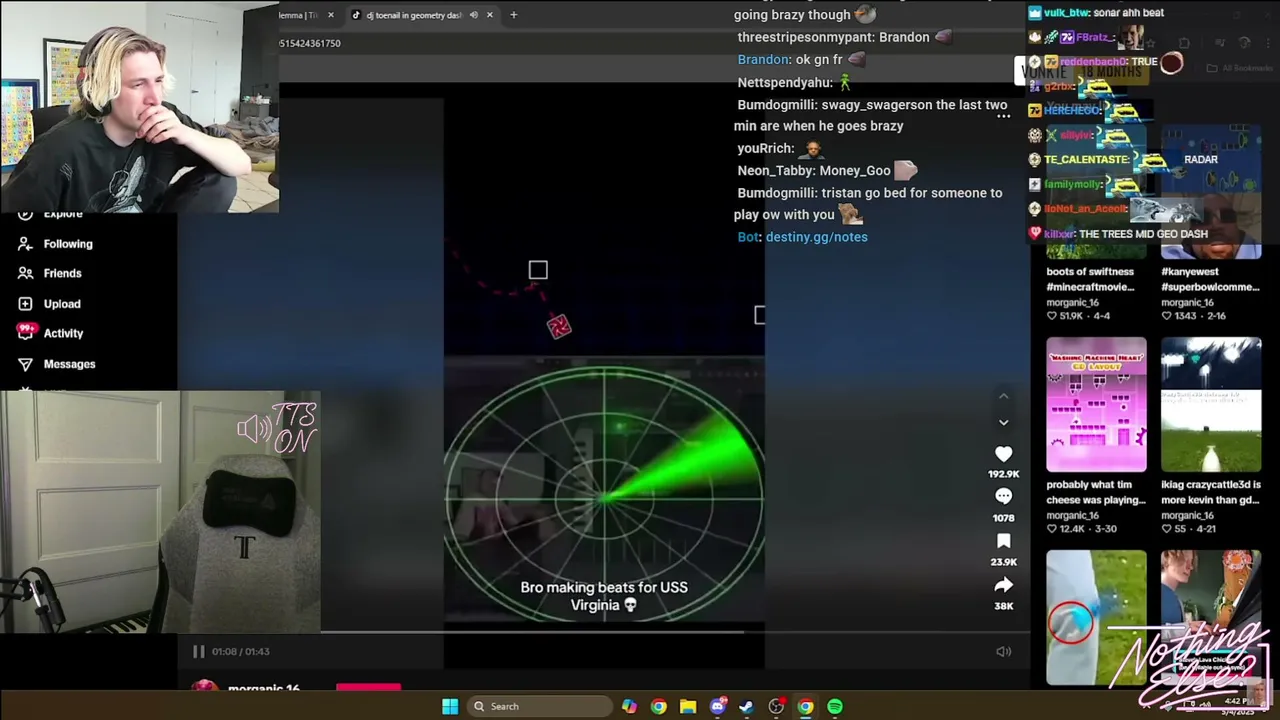Open the first Chrome icon in taskbar

click(658, 707)
